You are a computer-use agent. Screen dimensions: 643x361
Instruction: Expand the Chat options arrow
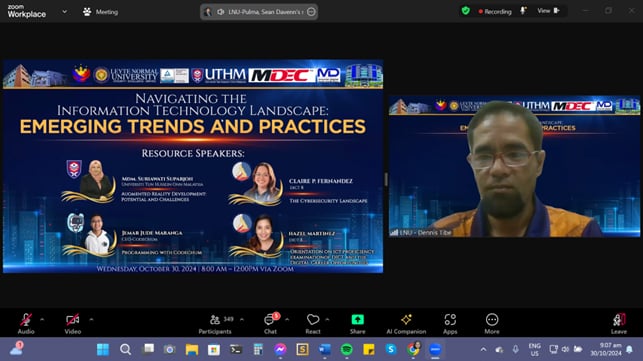[x=287, y=319]
